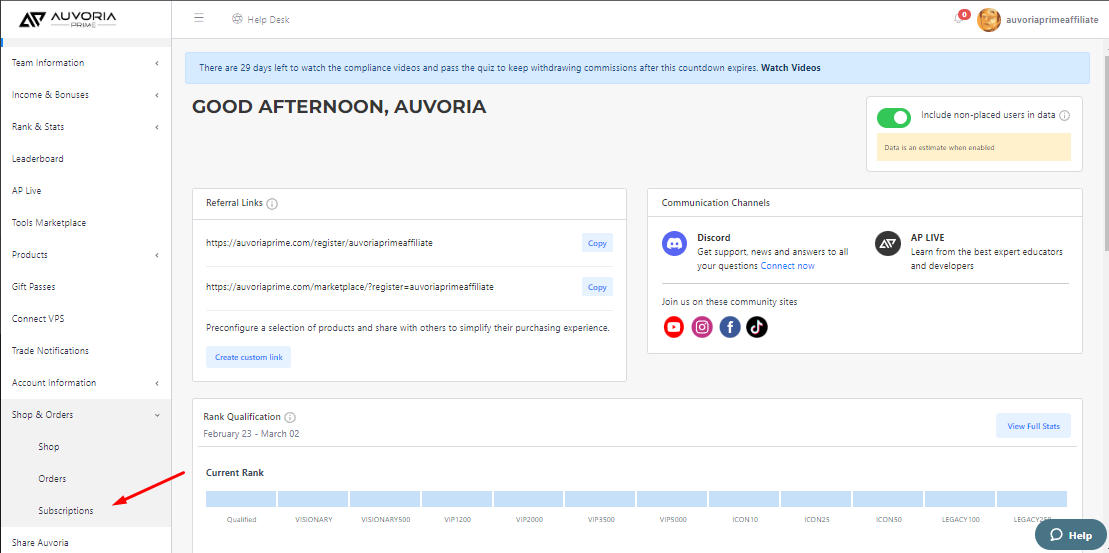Collapse the Shop & Orders section
This screenshot has height=553, width=1109.
point(86,415)
